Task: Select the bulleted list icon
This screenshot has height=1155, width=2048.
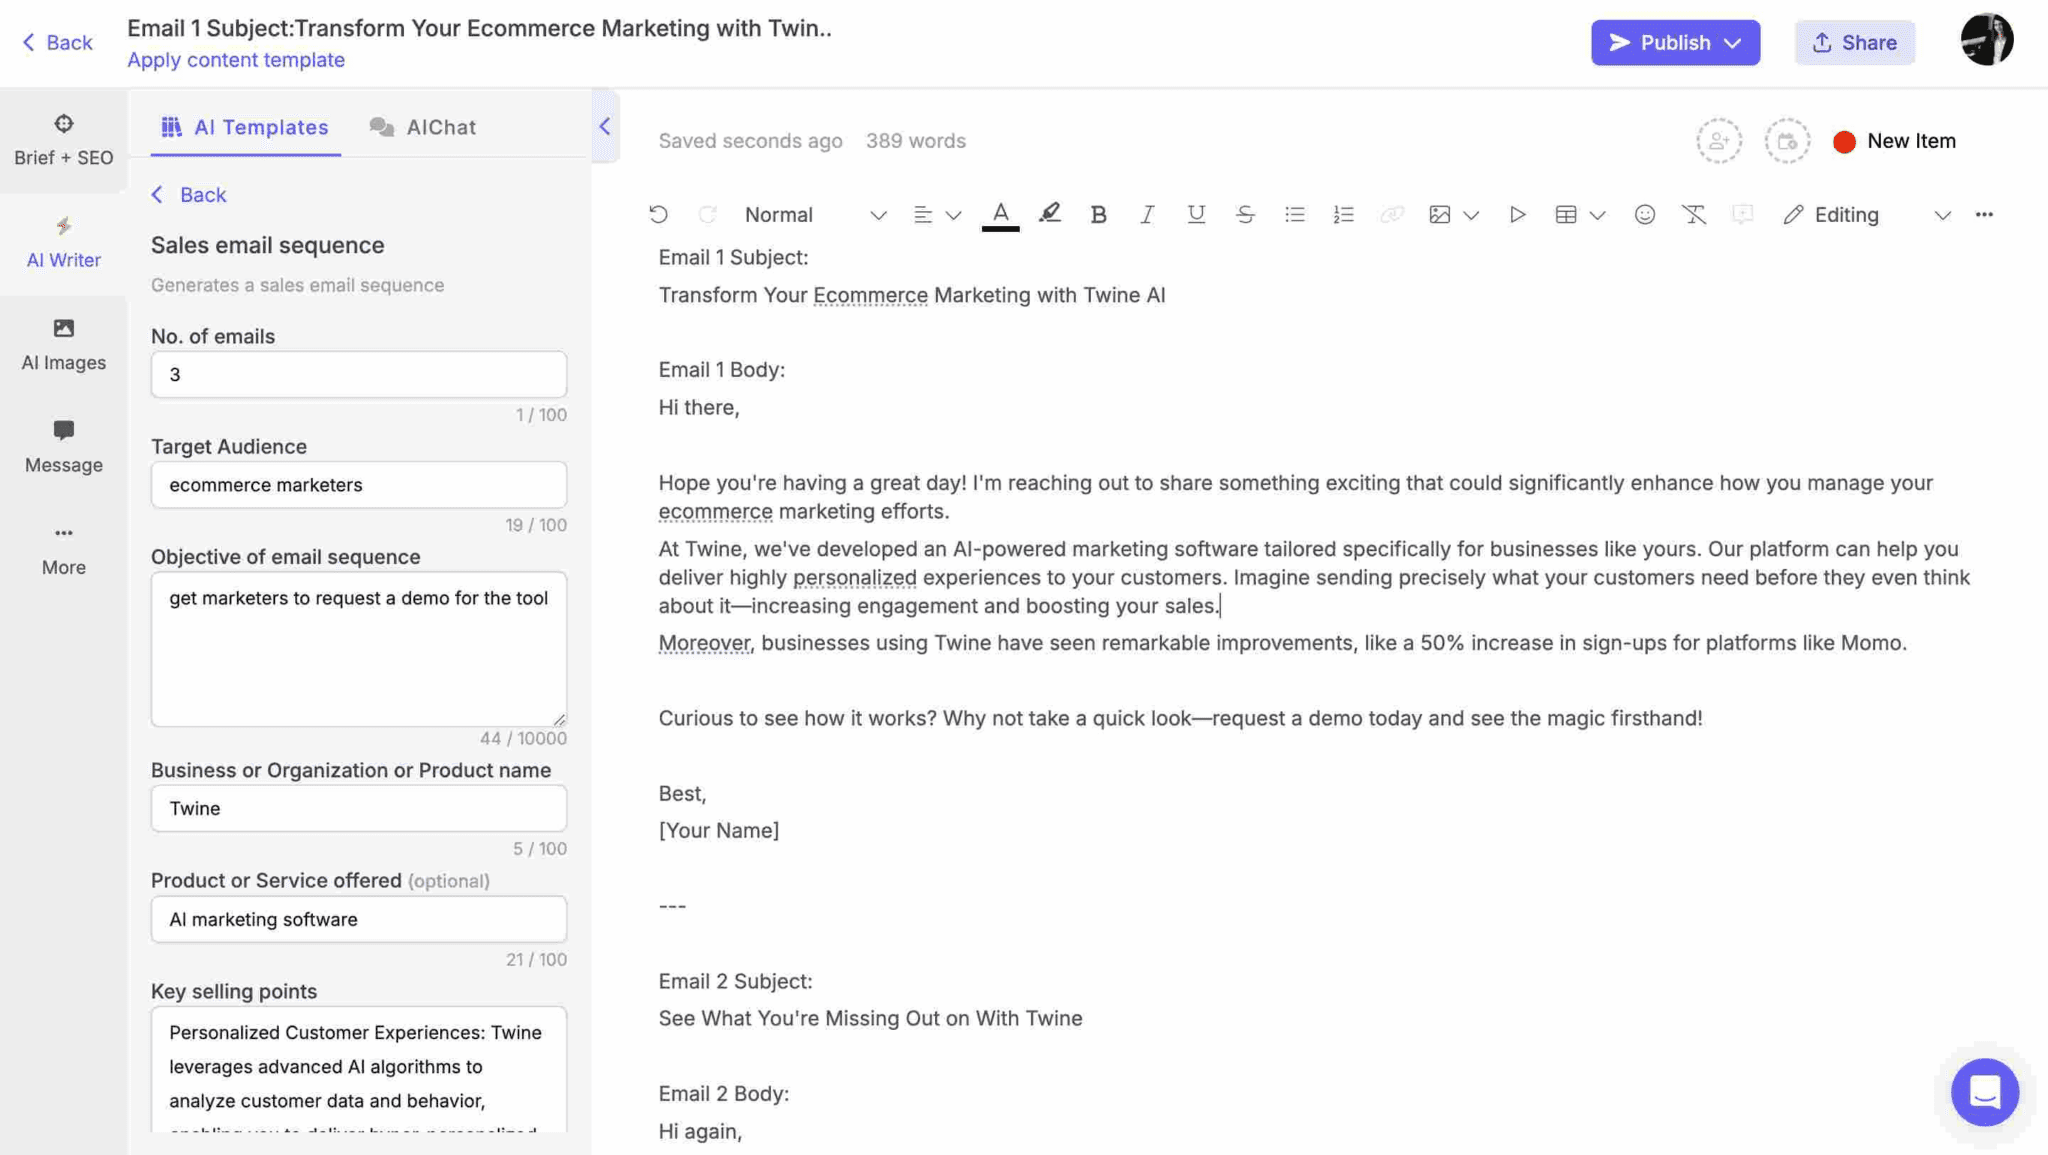Action: click(1294, 214)
